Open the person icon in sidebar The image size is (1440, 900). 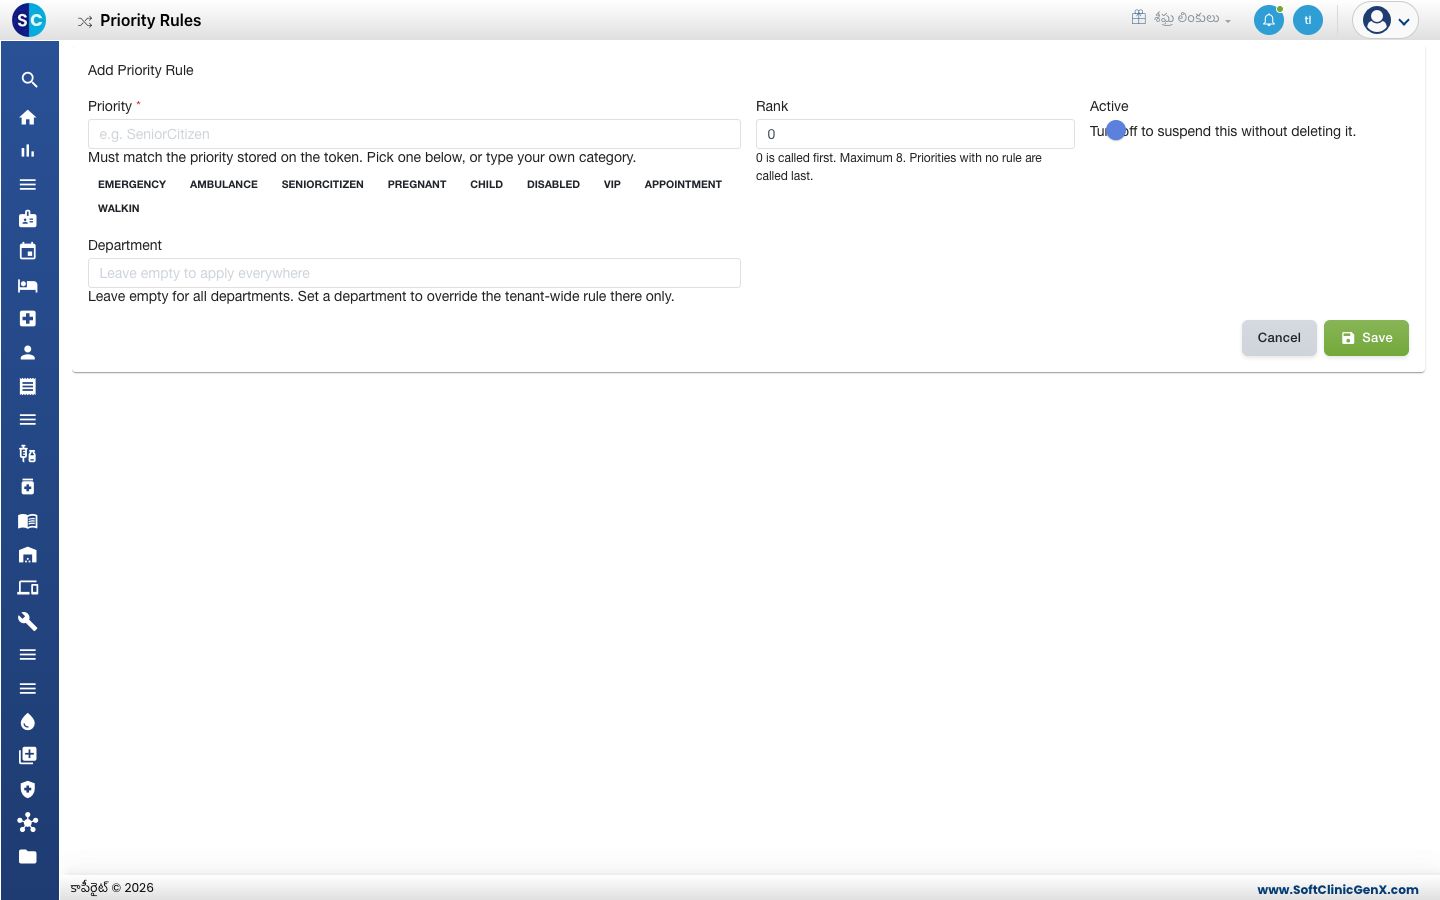pyautogui.click(x=28, y=352)
